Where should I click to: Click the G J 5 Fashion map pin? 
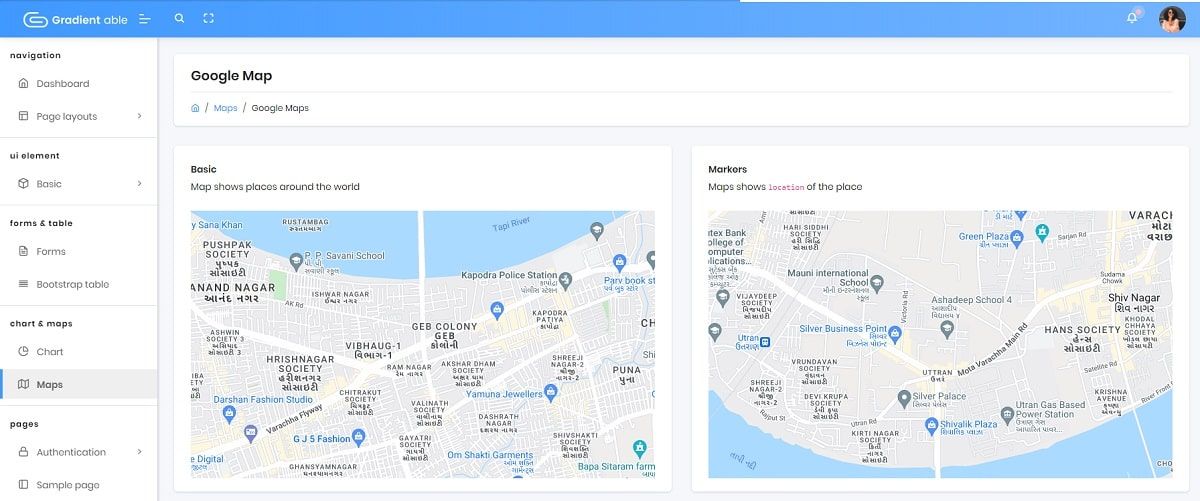359,437
